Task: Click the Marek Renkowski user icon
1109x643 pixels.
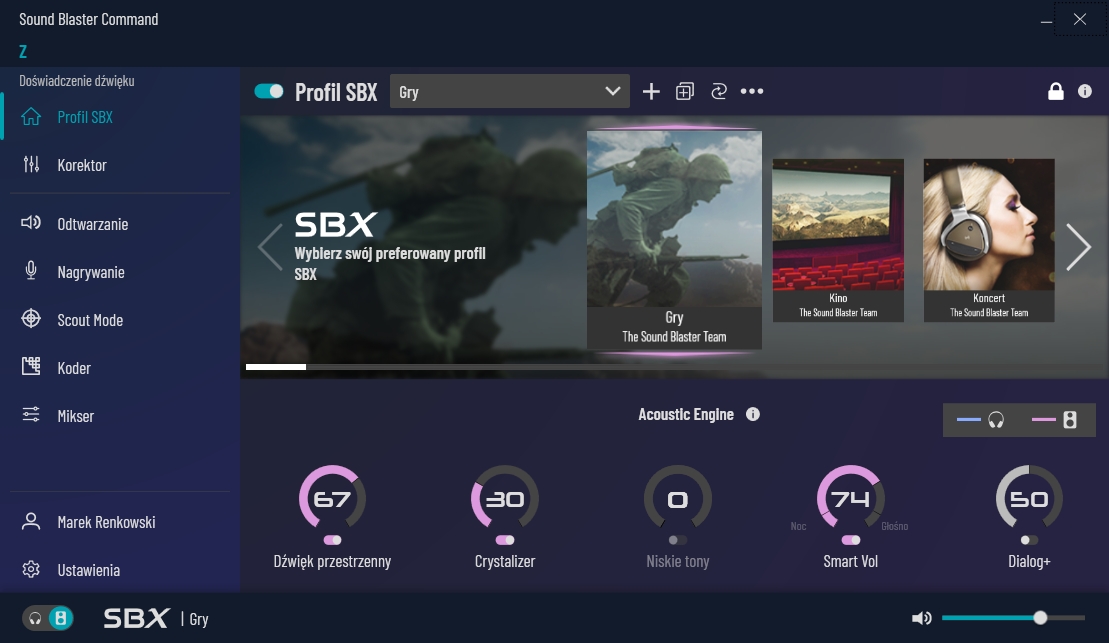Action: pos(31,521)
